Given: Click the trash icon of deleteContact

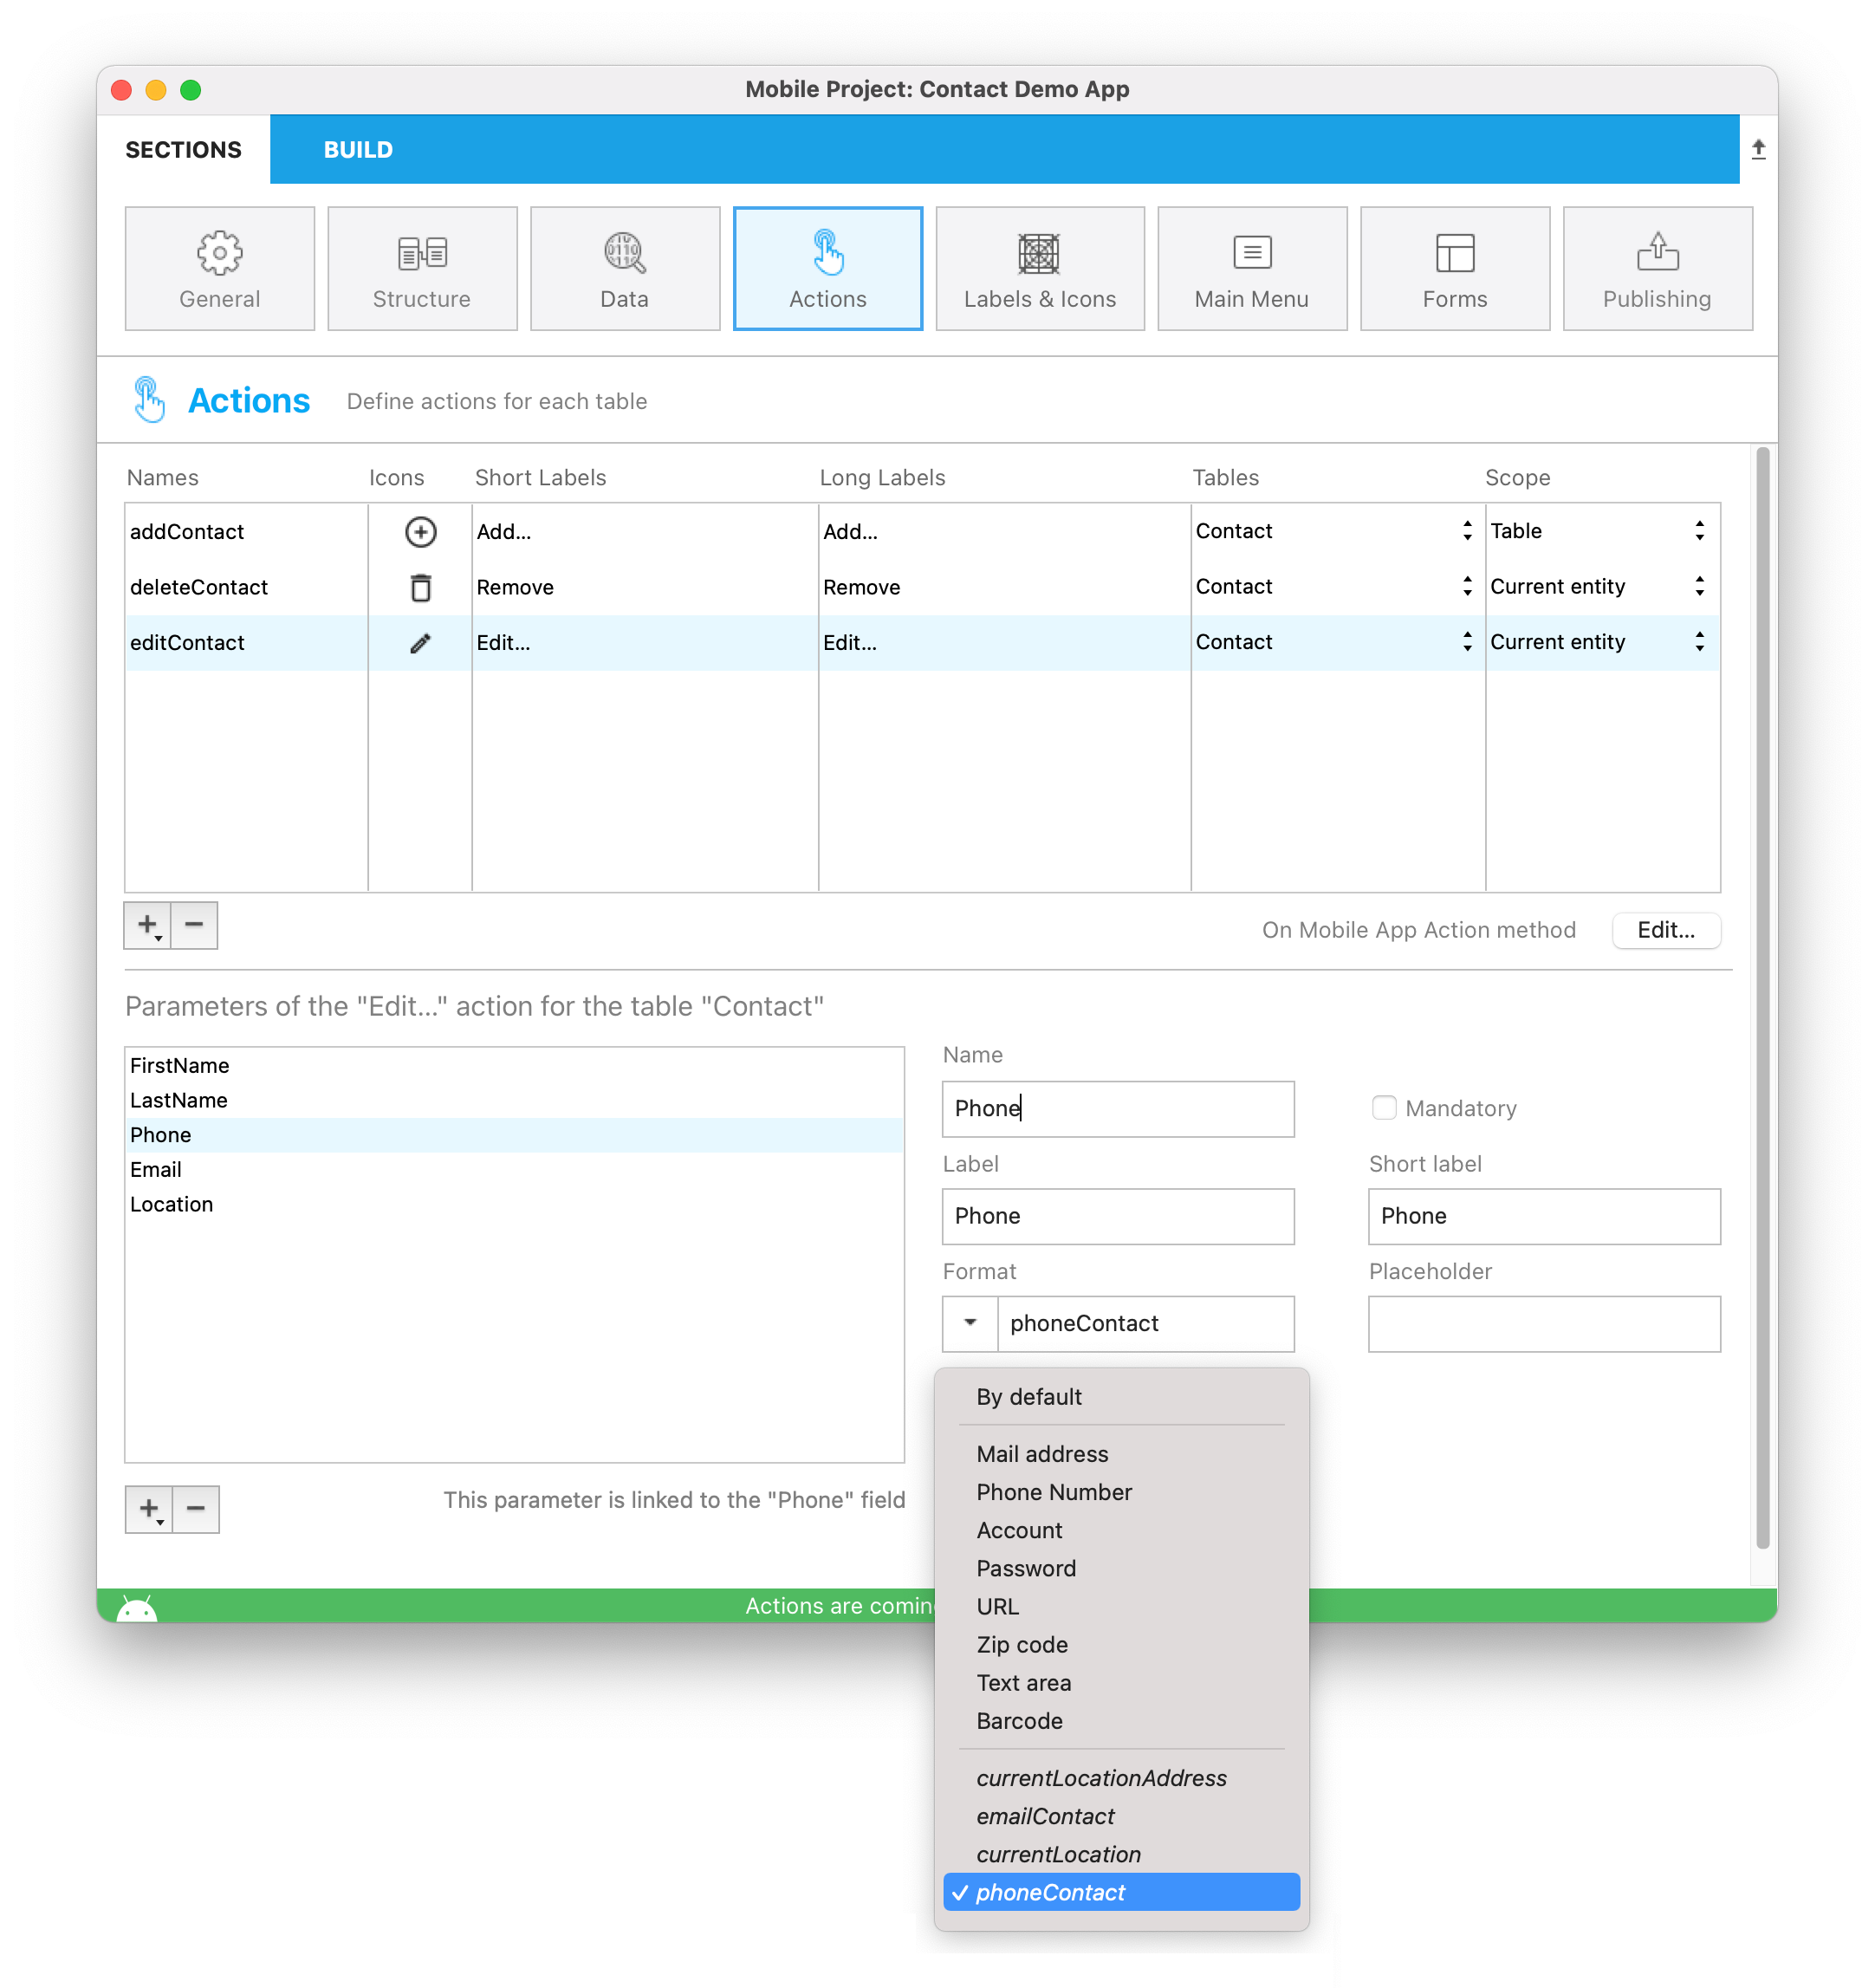Looking at the screenshot, I should pyautogui.click(x=420, y=587).
